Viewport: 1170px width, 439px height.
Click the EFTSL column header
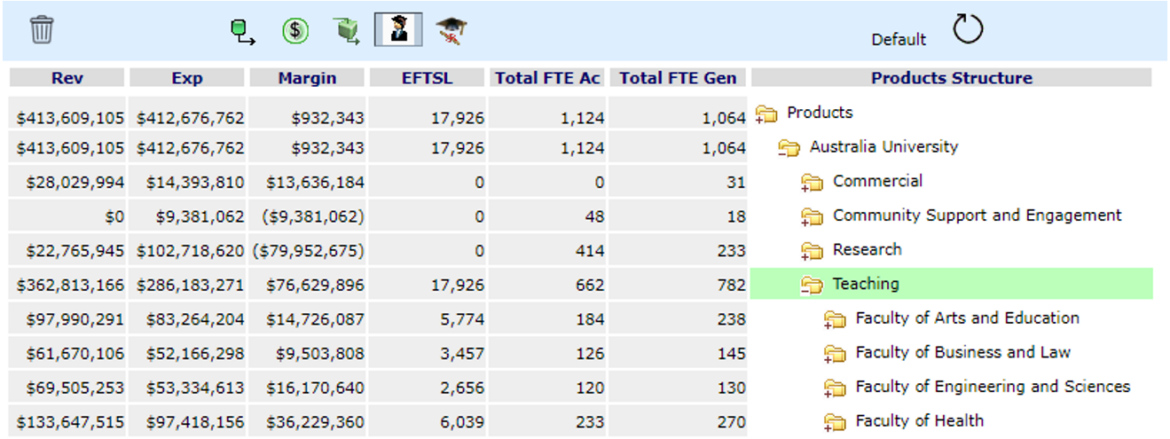click(427, 78)
